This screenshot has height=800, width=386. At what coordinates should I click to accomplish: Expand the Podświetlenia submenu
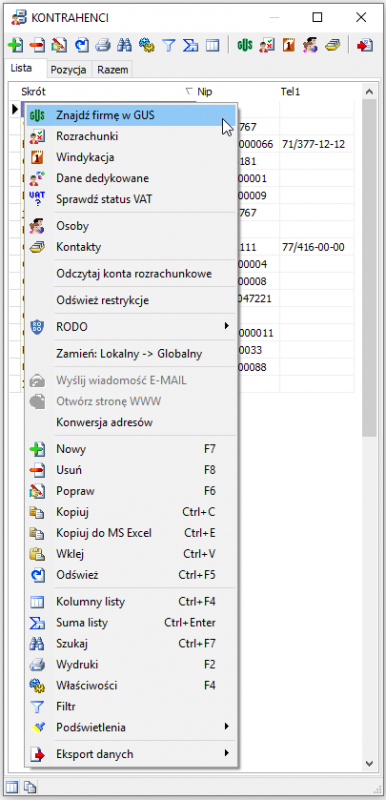(131, 727)
